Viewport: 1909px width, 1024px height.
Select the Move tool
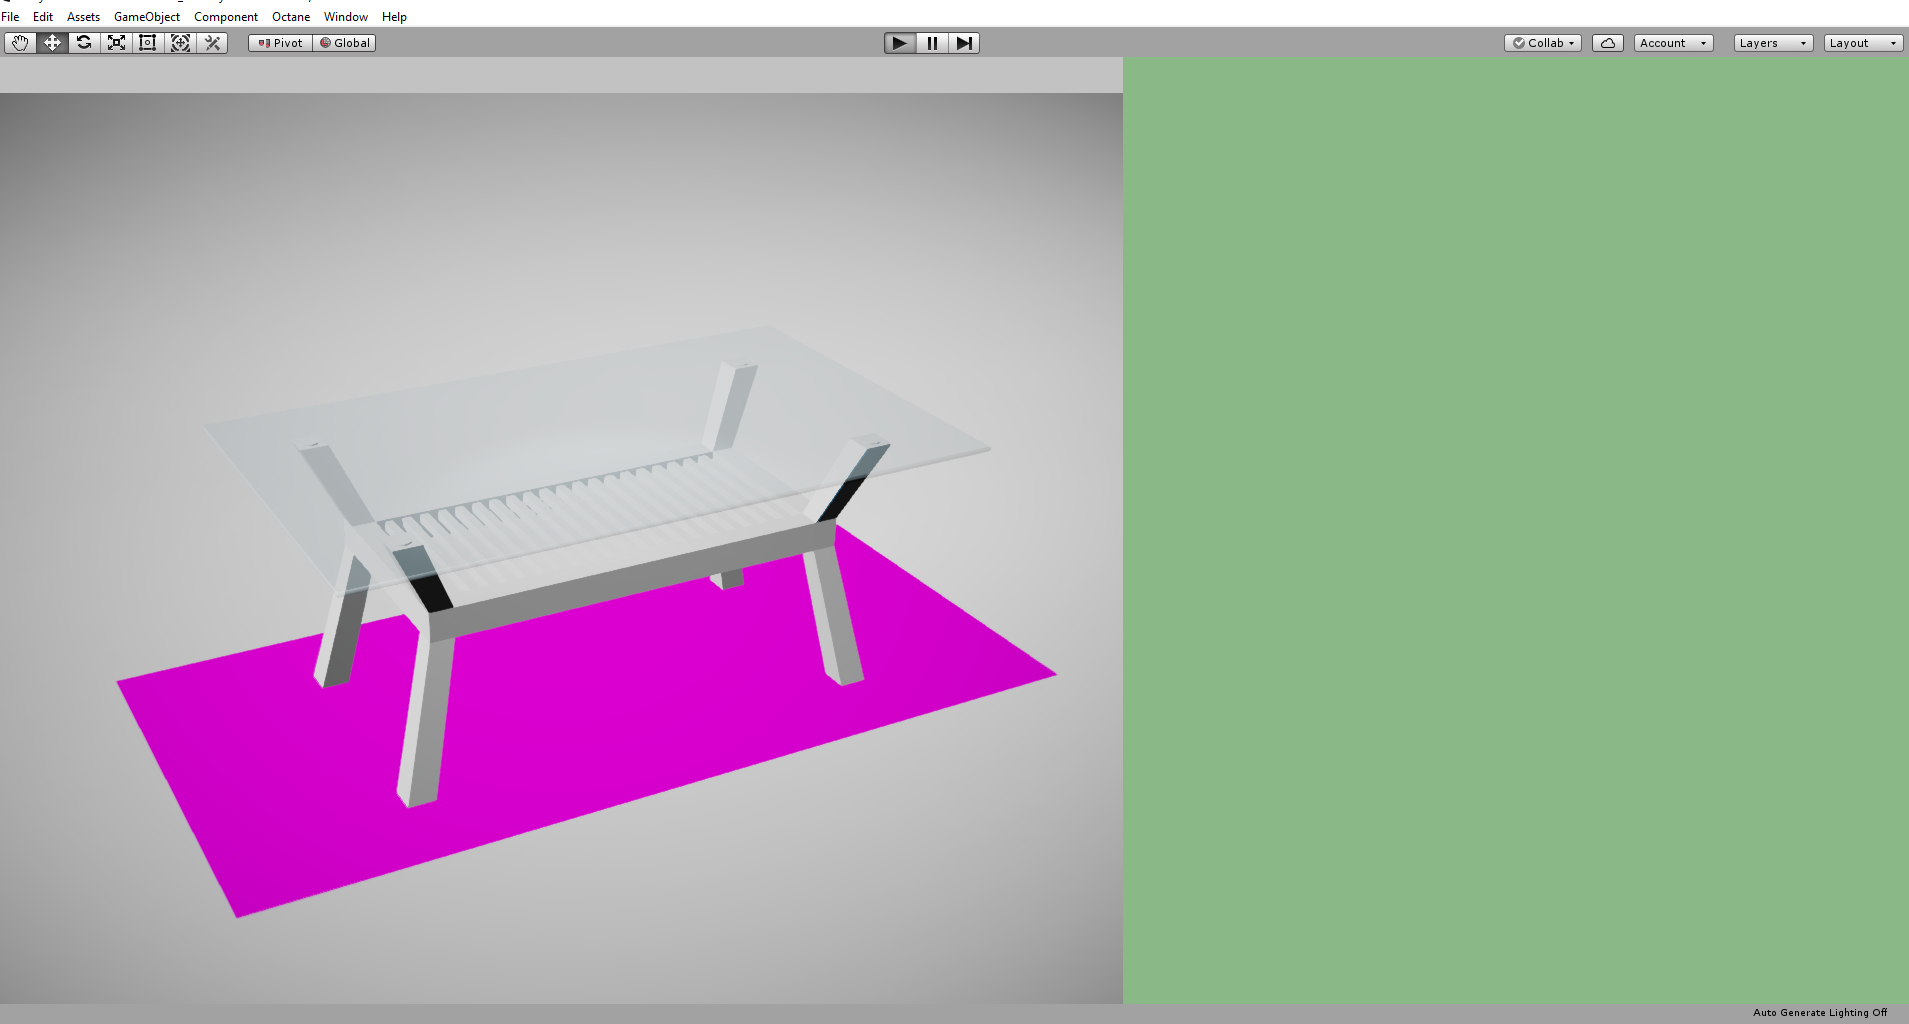tap(52, 43)
